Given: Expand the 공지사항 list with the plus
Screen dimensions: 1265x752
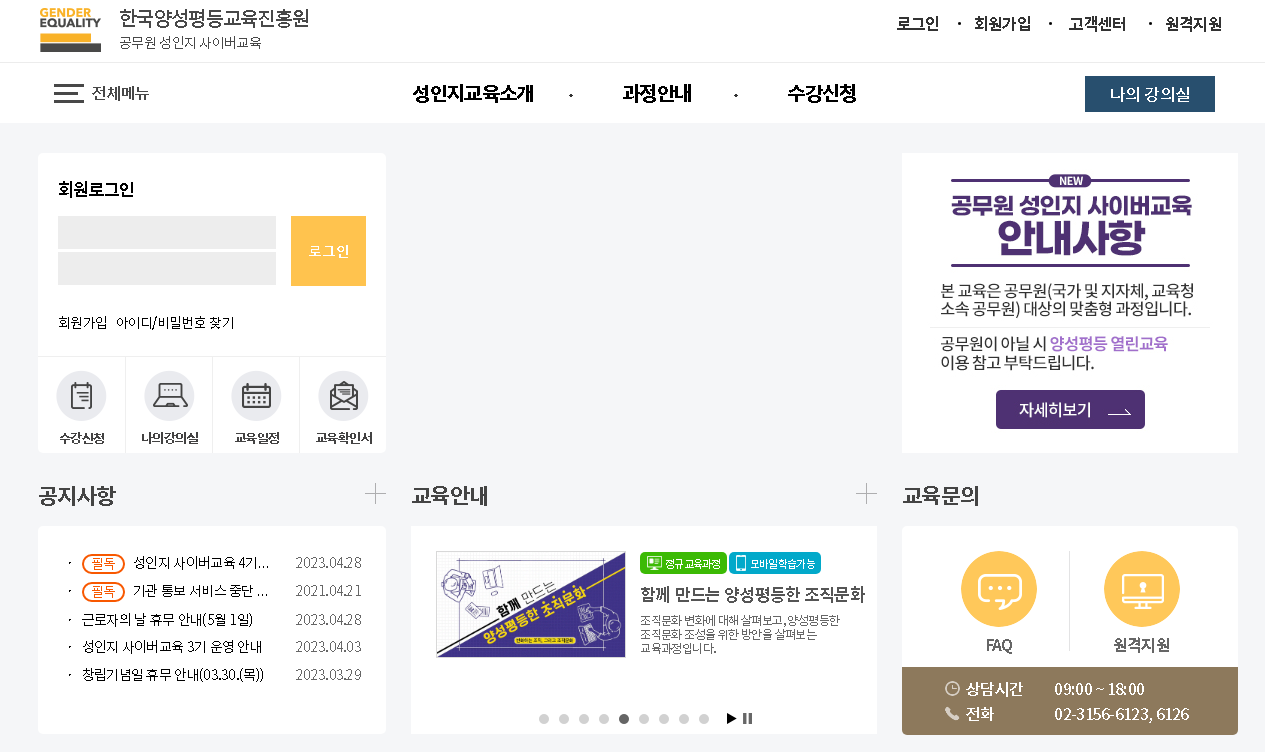Looking at the screenshot, I should click(375, 493).
